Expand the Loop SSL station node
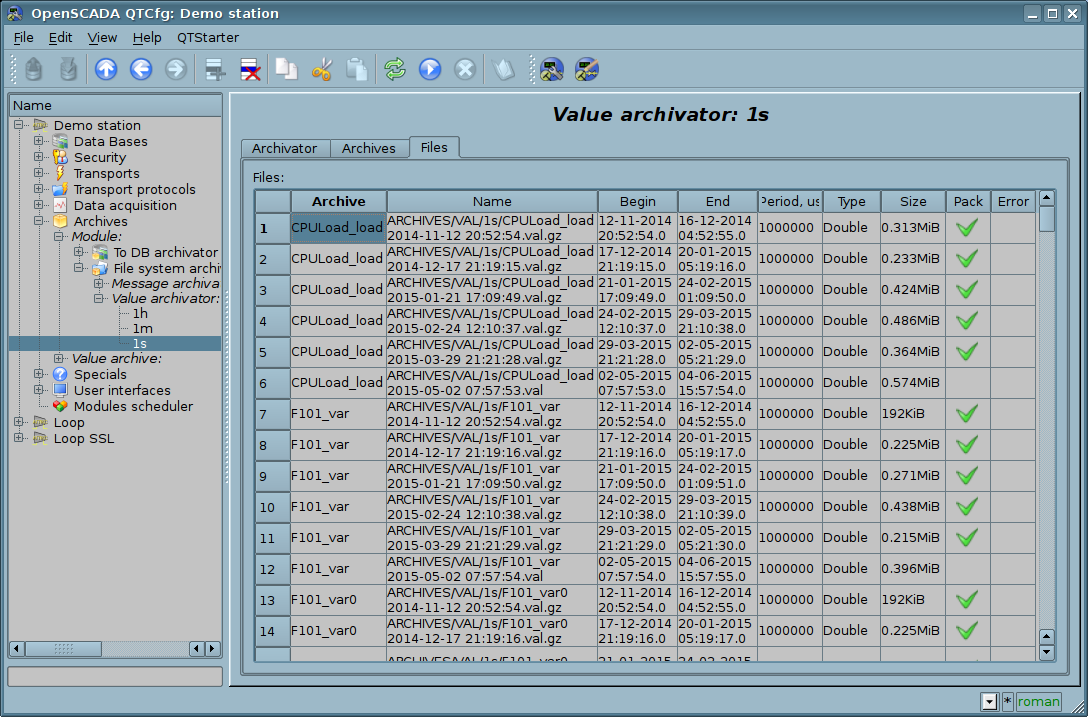Image resolution: width=1088 pixels, height=717 pixels. [19, 438]
